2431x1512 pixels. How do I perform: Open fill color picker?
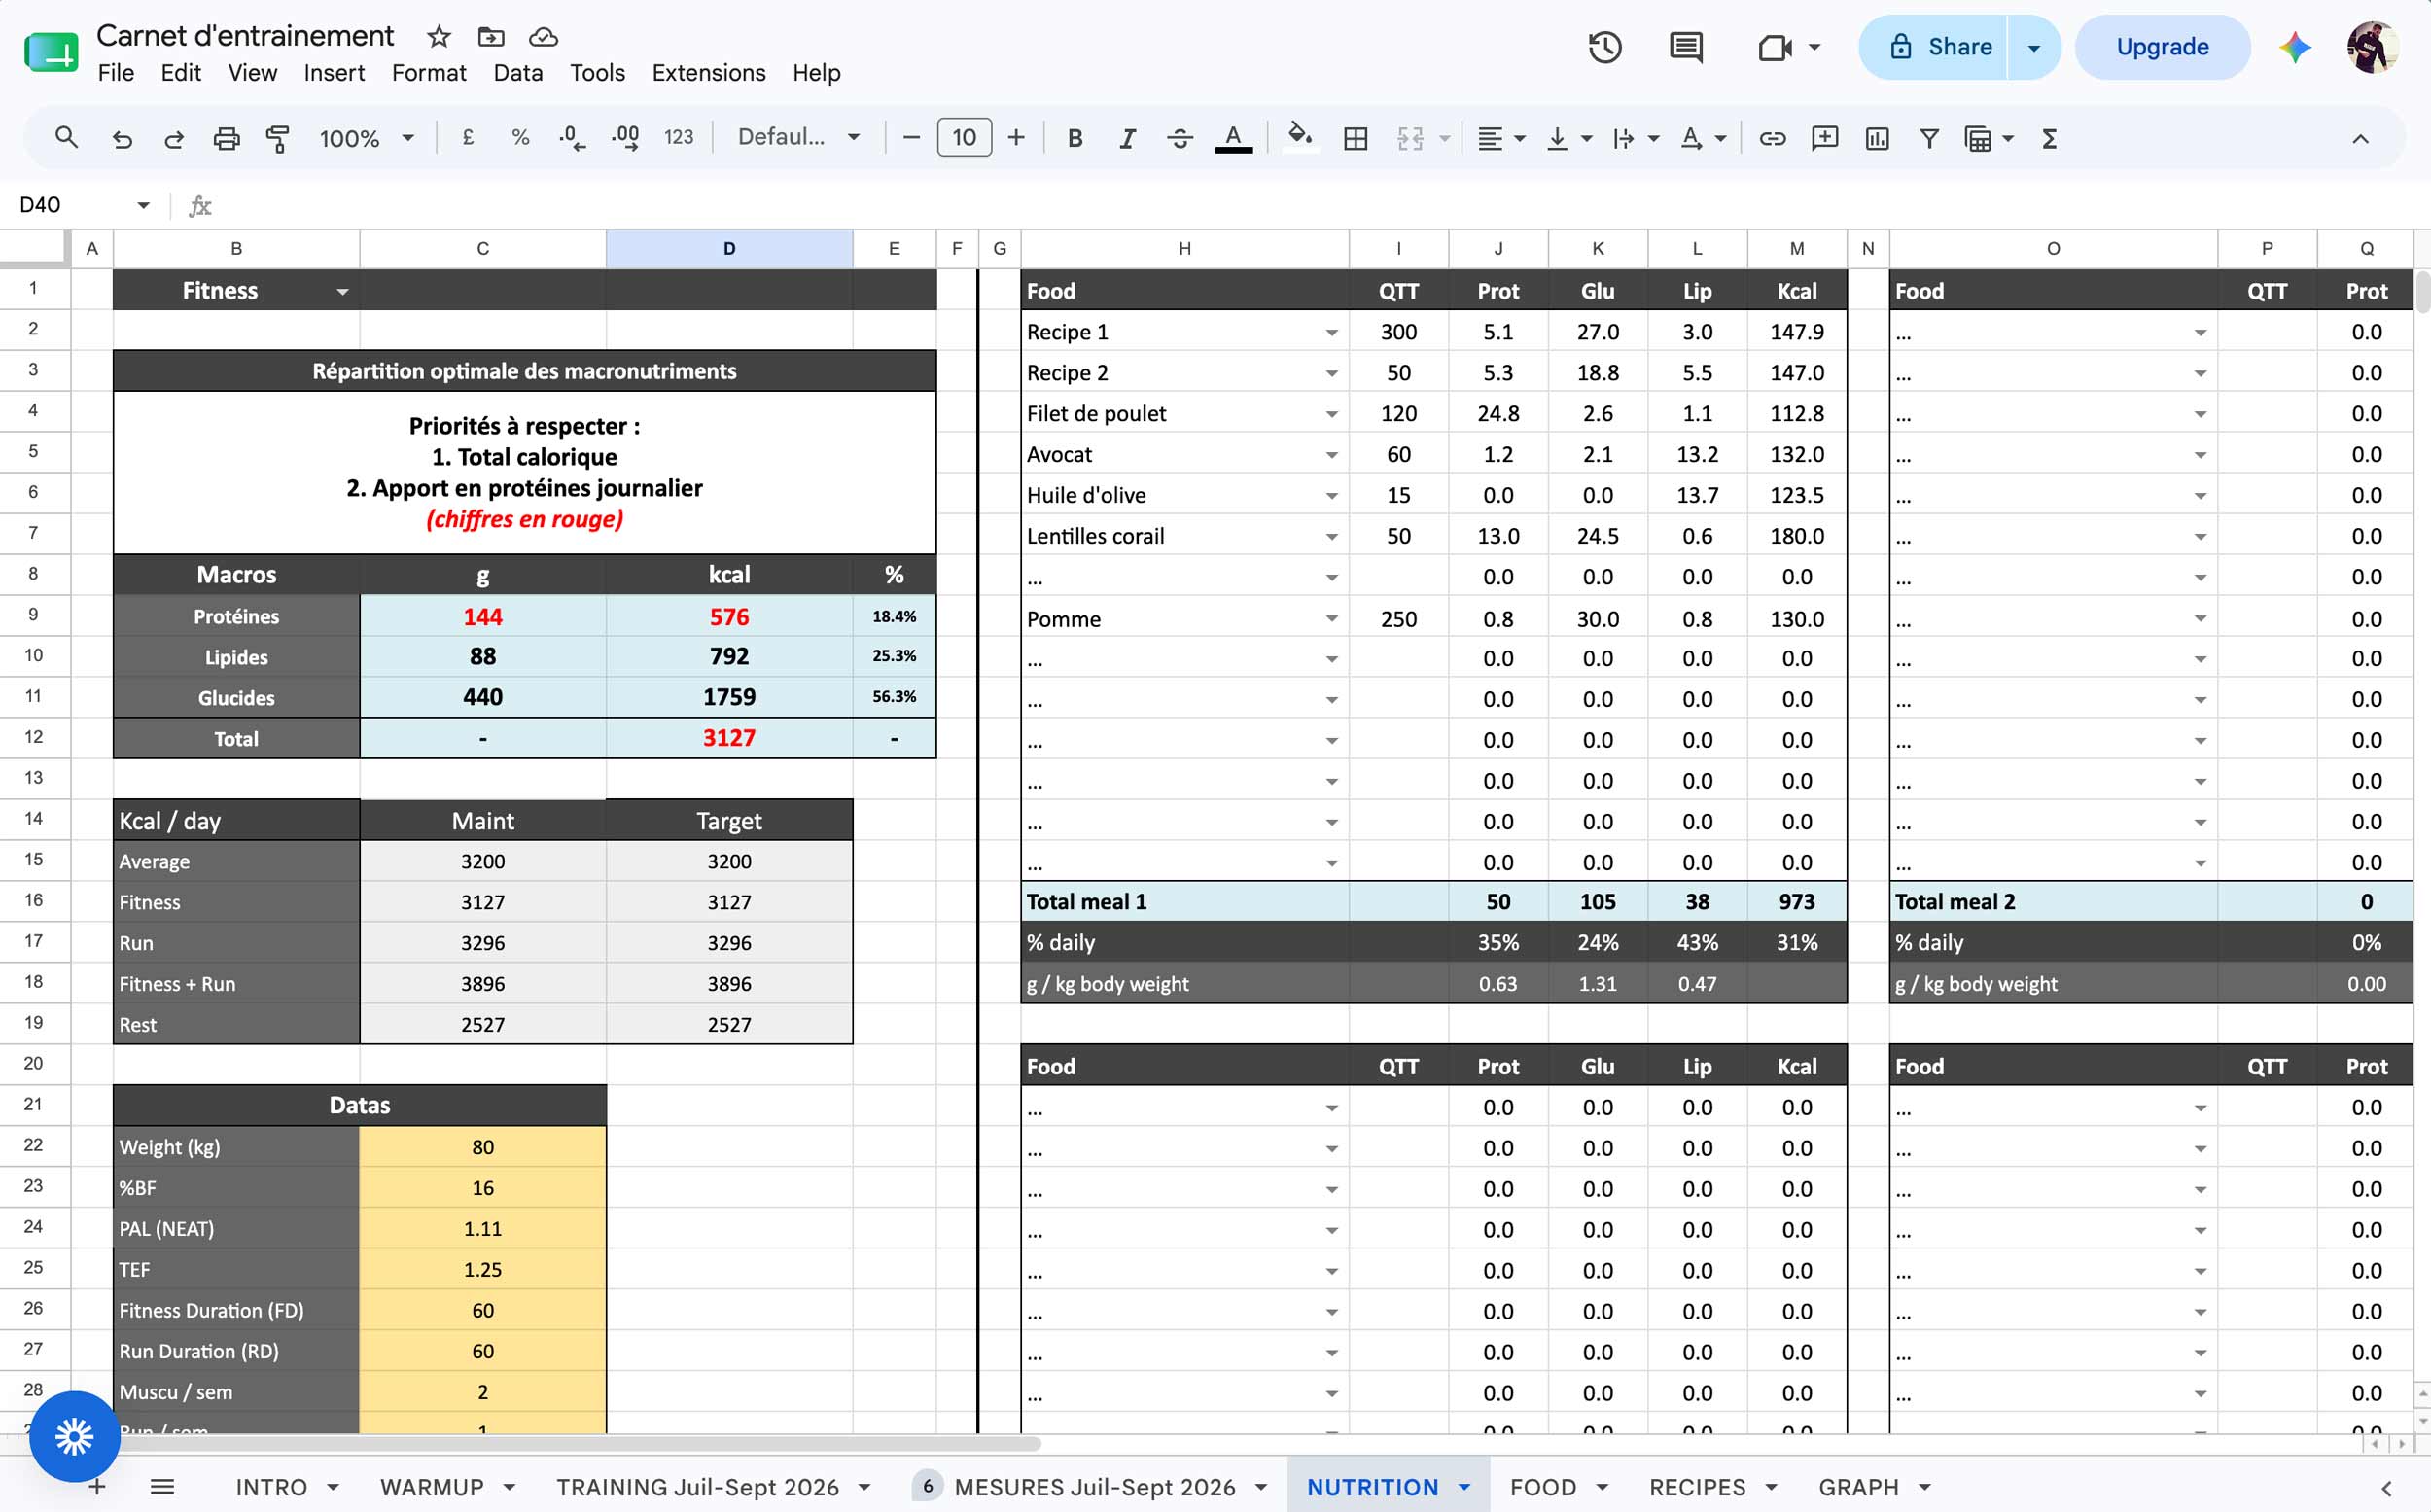click(1299, 138)
